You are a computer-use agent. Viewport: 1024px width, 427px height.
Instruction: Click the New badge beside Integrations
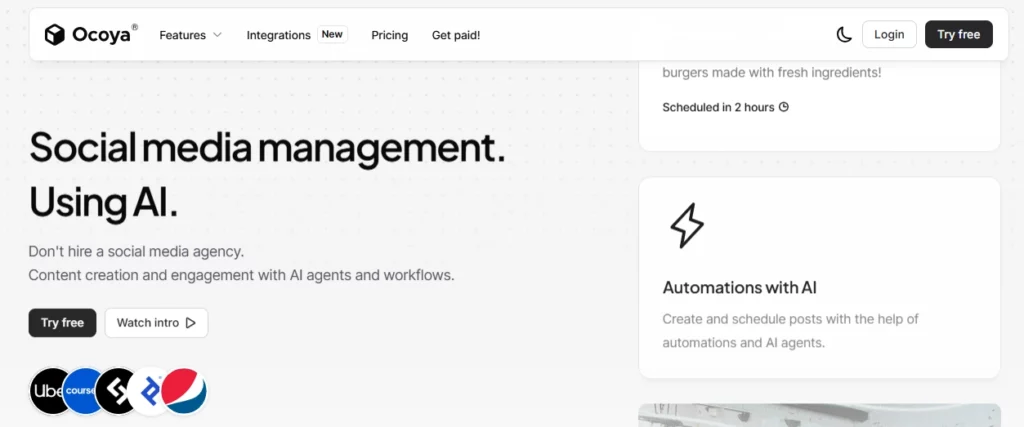(332, 34)
